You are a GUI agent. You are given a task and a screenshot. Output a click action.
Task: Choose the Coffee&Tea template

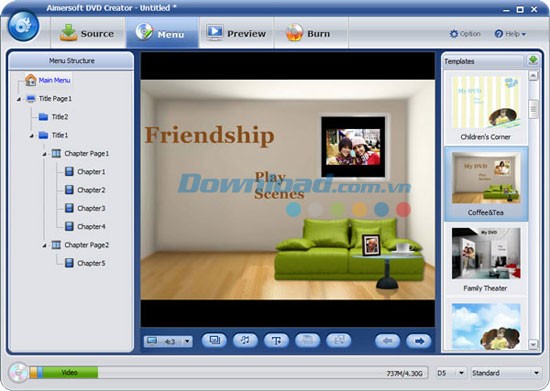pyautogui.click(x=486, y=184)
